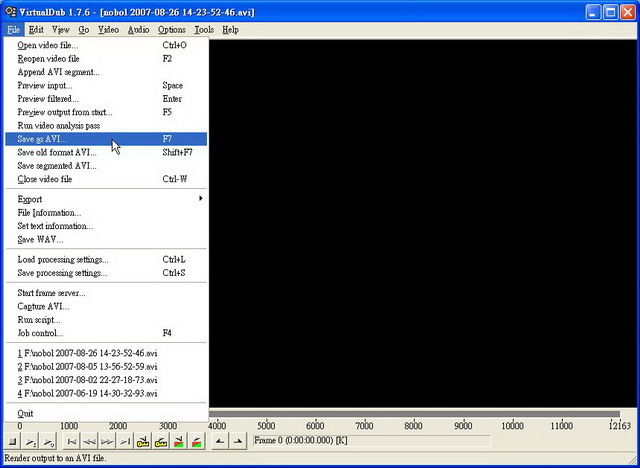Select Run script...
640x468 pixels.
coord(106,320)
